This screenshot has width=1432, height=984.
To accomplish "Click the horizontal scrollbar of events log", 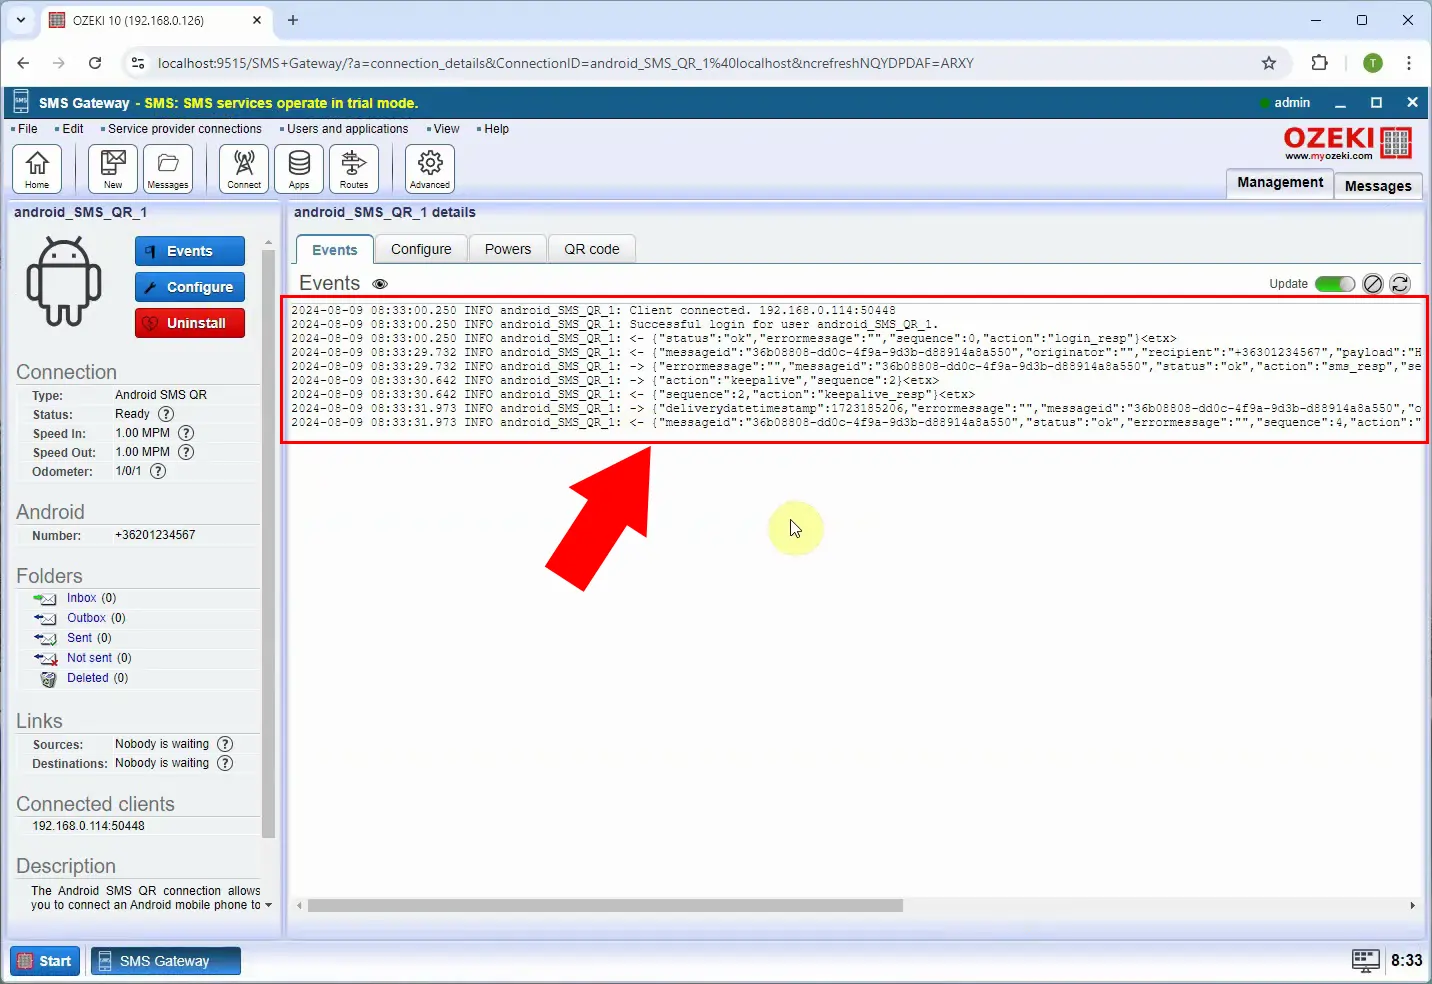I will [x=605, y=905].
